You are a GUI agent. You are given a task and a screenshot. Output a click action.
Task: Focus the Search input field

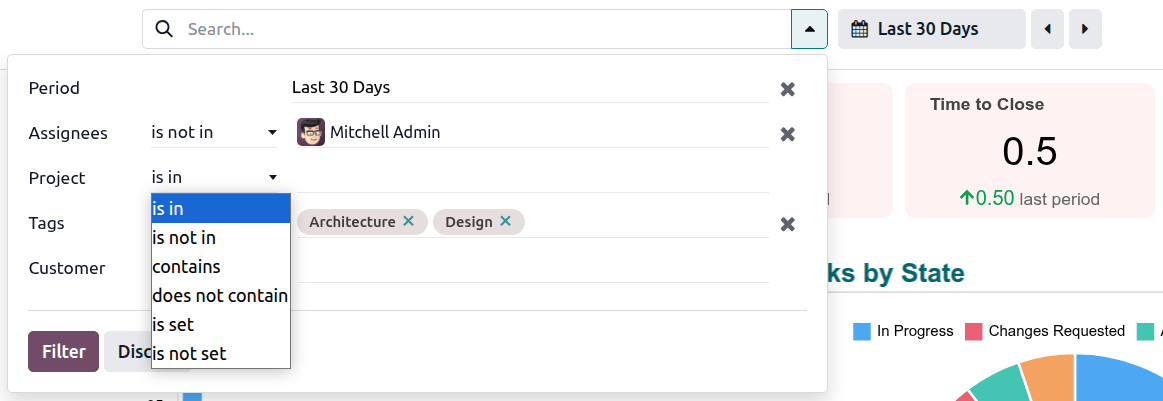click(x=480, y=29)
